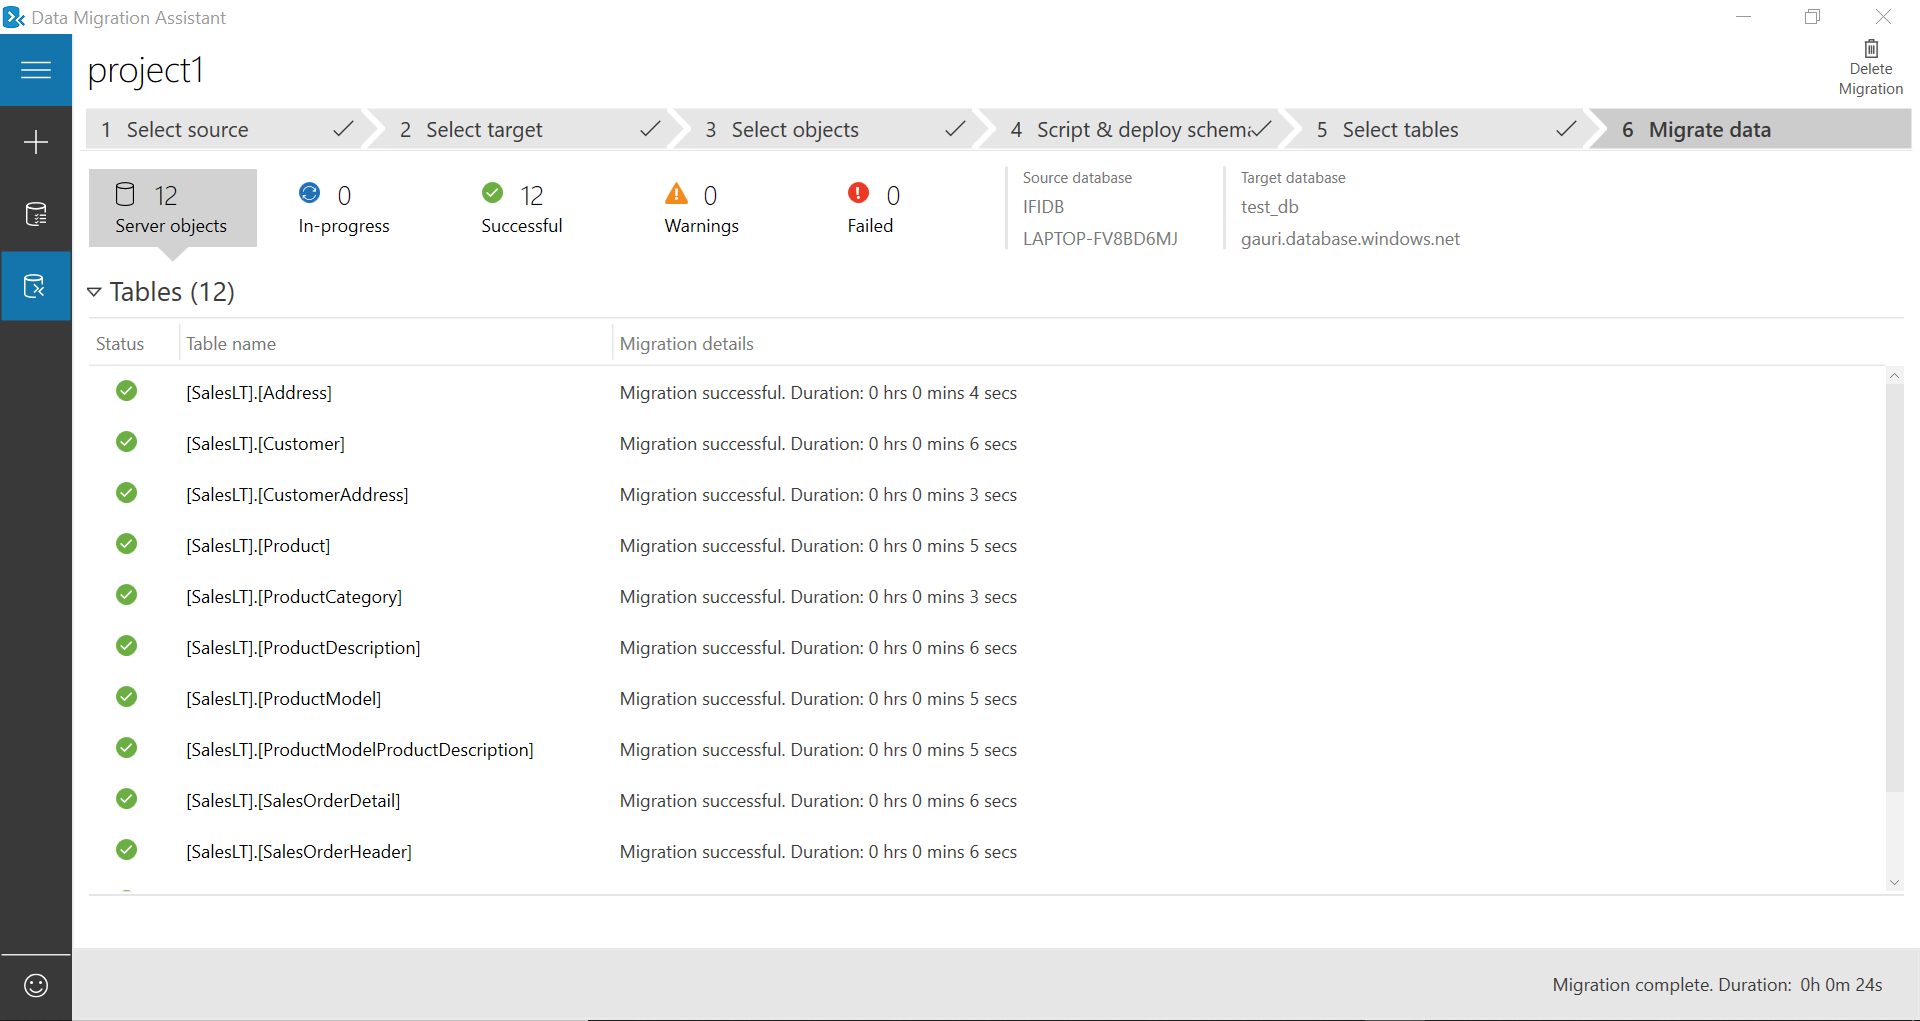
Task: Click the Delete Migration trash icon
Action: point(1871,48)
